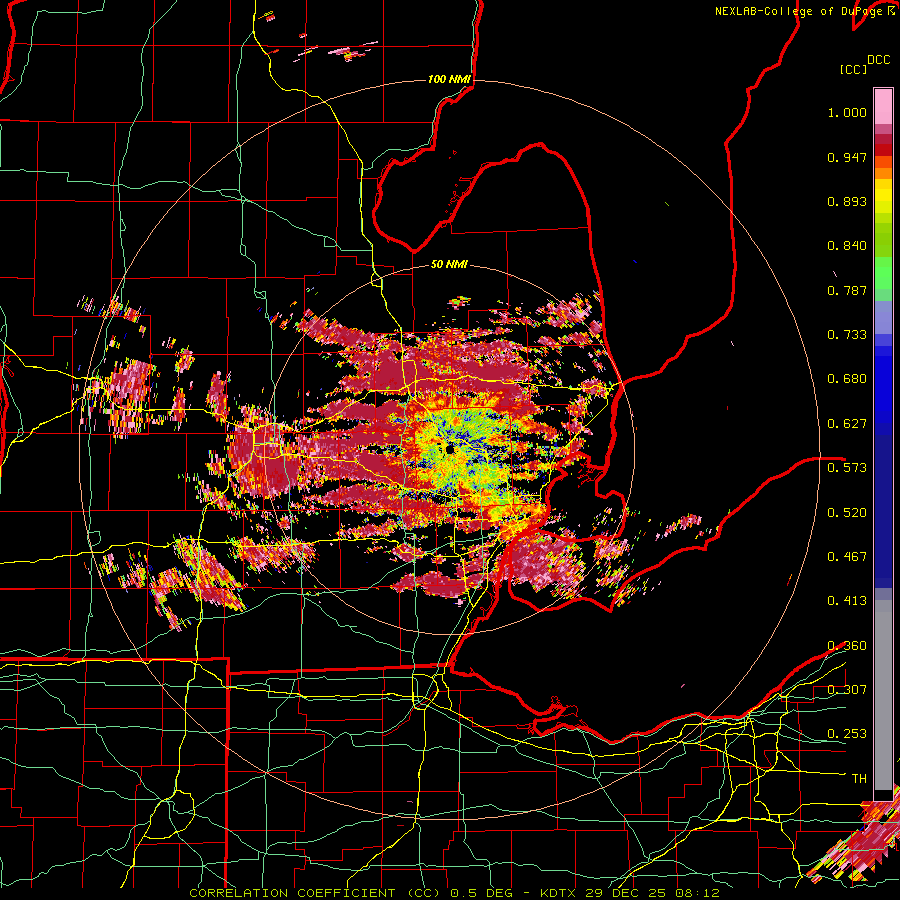
Task: Click the 0.253 value on the color scale
Action: [x=847, y=734]
